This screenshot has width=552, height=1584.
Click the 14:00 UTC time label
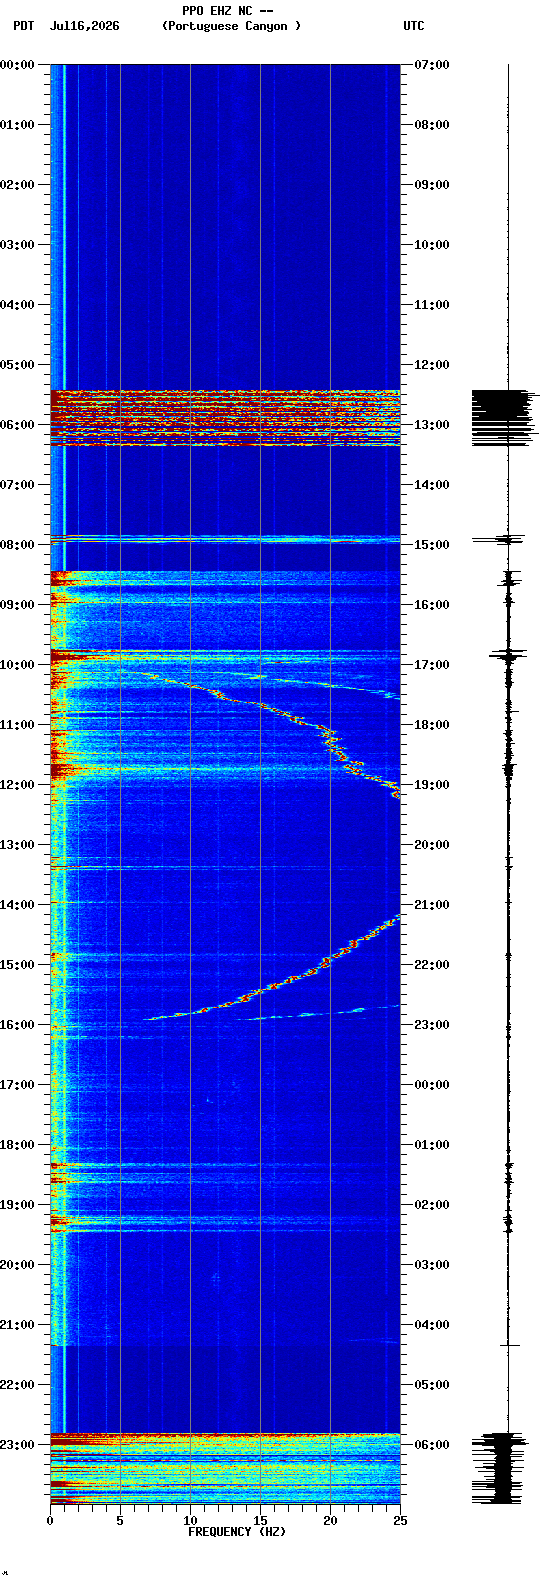pos(432,485)
